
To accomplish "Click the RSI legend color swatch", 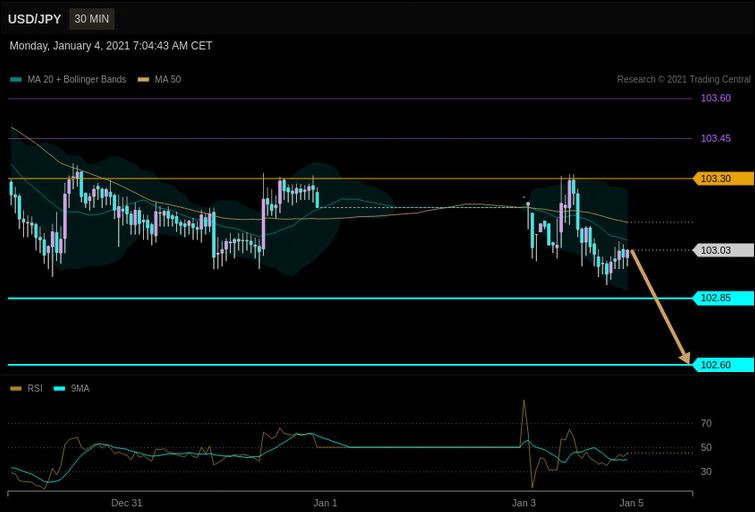I will click(x=16, y=389).
